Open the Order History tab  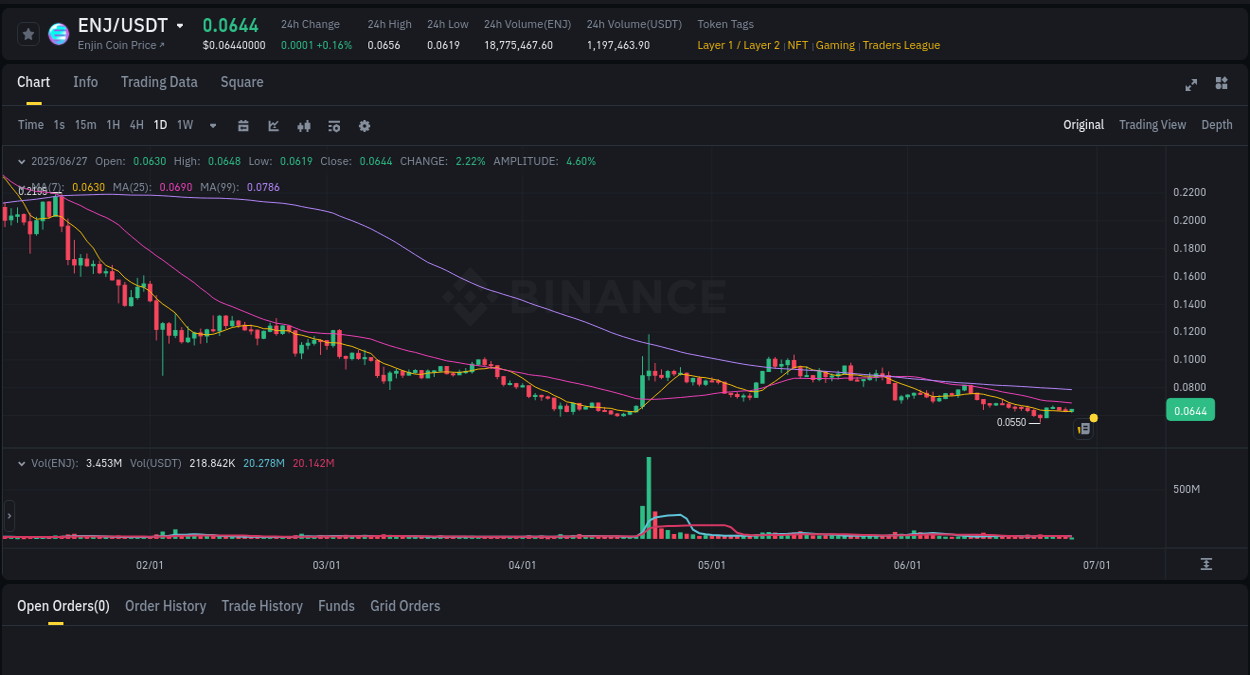pyautogui.click(x=165, y=606)
